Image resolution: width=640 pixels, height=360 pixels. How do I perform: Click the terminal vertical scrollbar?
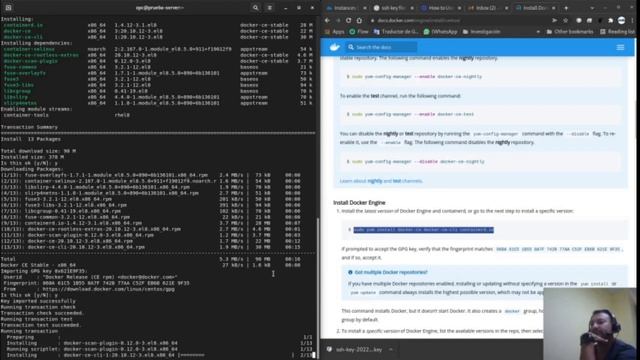pyautogui.click(x=318, y=286)
